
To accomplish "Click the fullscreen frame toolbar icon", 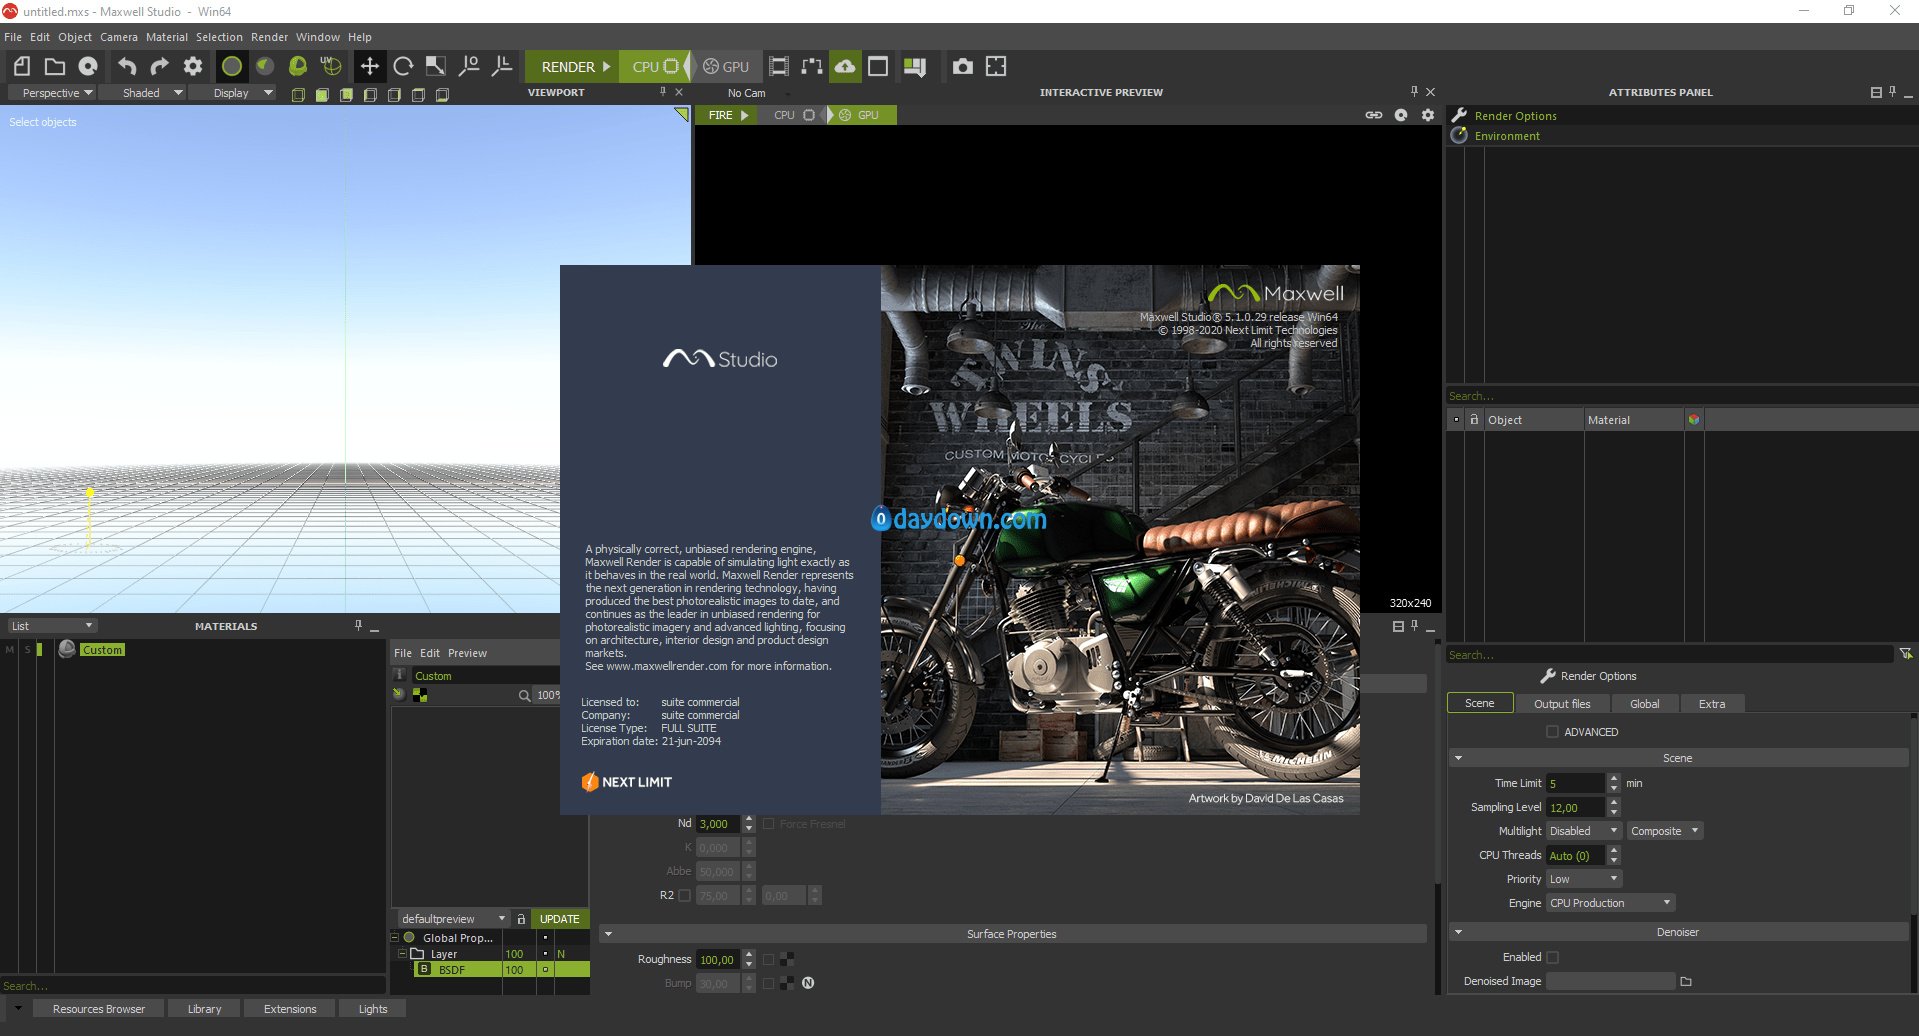I will [996, 66].
